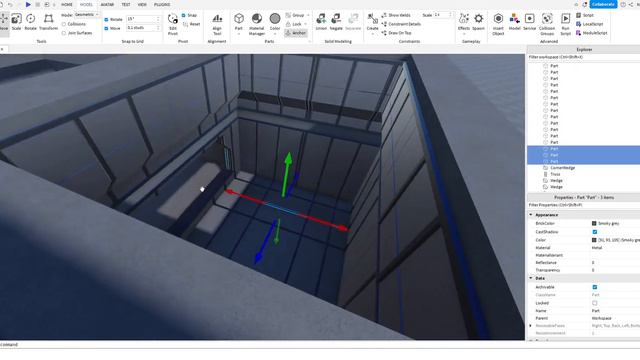Switch to the MODEL tab
The image size is (640, 360).
click(86, 4)
